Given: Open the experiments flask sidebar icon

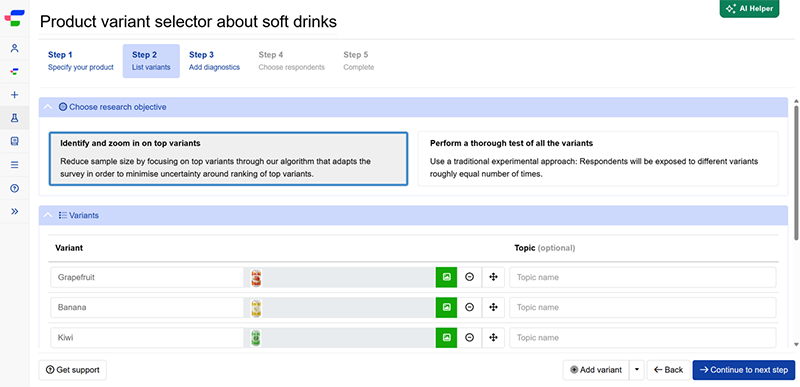Looking at the screenshot, I should tap(14, 118).
